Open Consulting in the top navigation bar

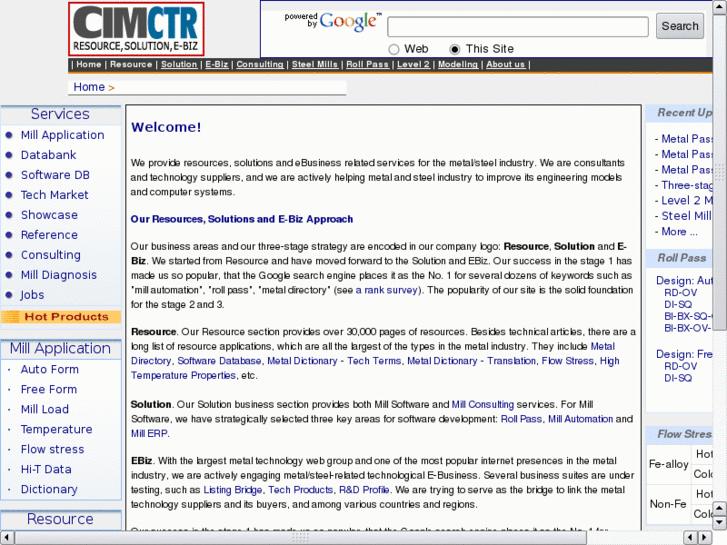(x=260, y=64)
